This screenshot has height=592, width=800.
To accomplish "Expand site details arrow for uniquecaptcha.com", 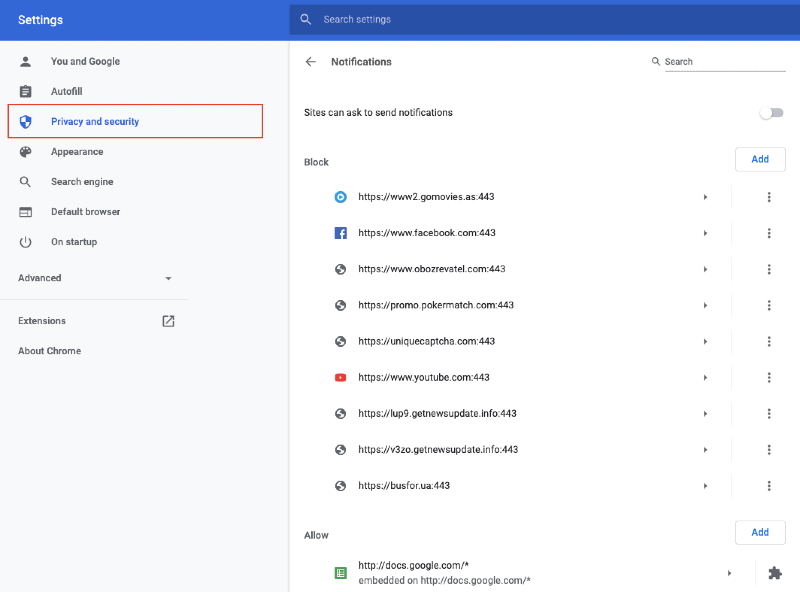I will point(705,341).
